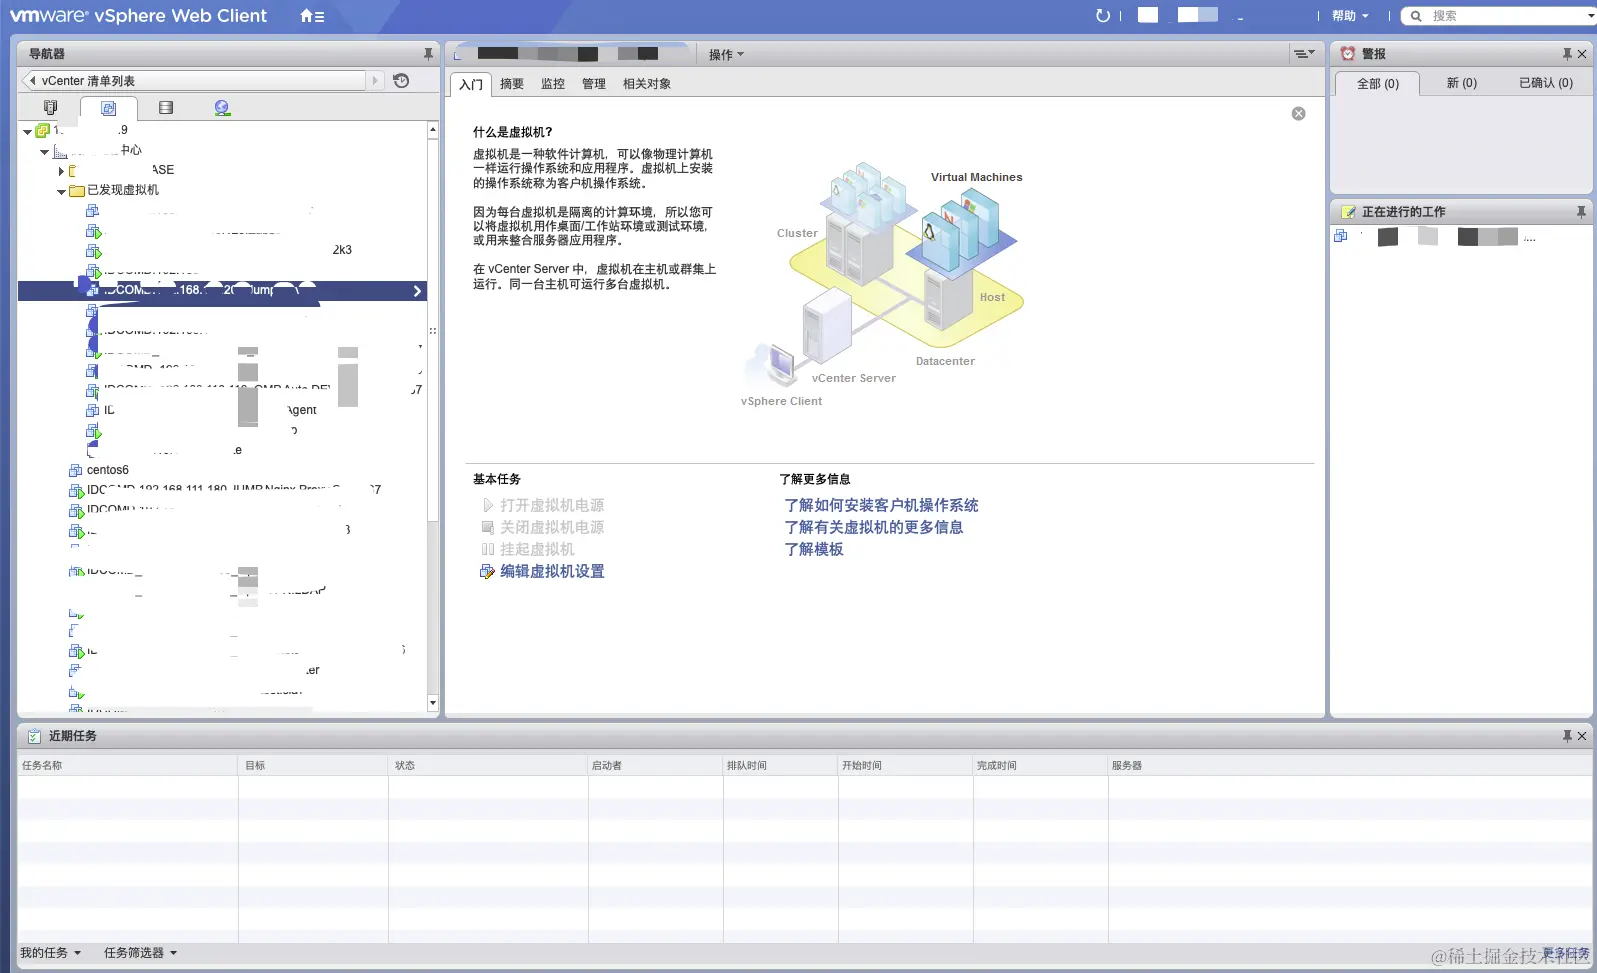1597x973 pixels.
Task: Close the getting started help panel
Action: click(1298, 113)
